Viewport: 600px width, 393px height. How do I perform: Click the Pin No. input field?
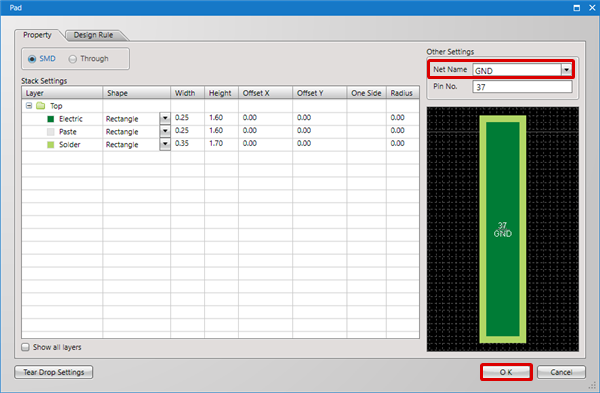pyautogui.click(x=522, y=87)
